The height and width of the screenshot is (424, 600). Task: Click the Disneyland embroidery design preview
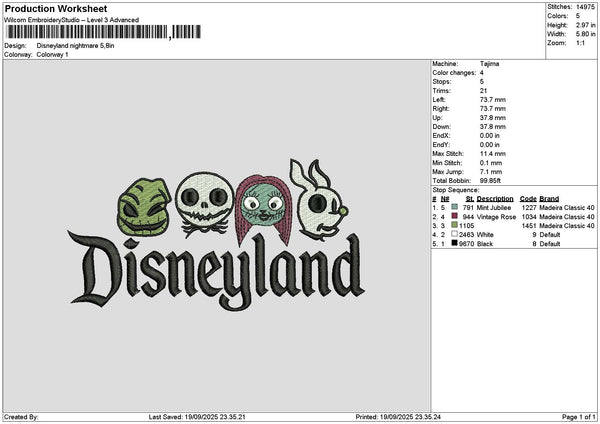pyautogui.click(x=216, y=234)
